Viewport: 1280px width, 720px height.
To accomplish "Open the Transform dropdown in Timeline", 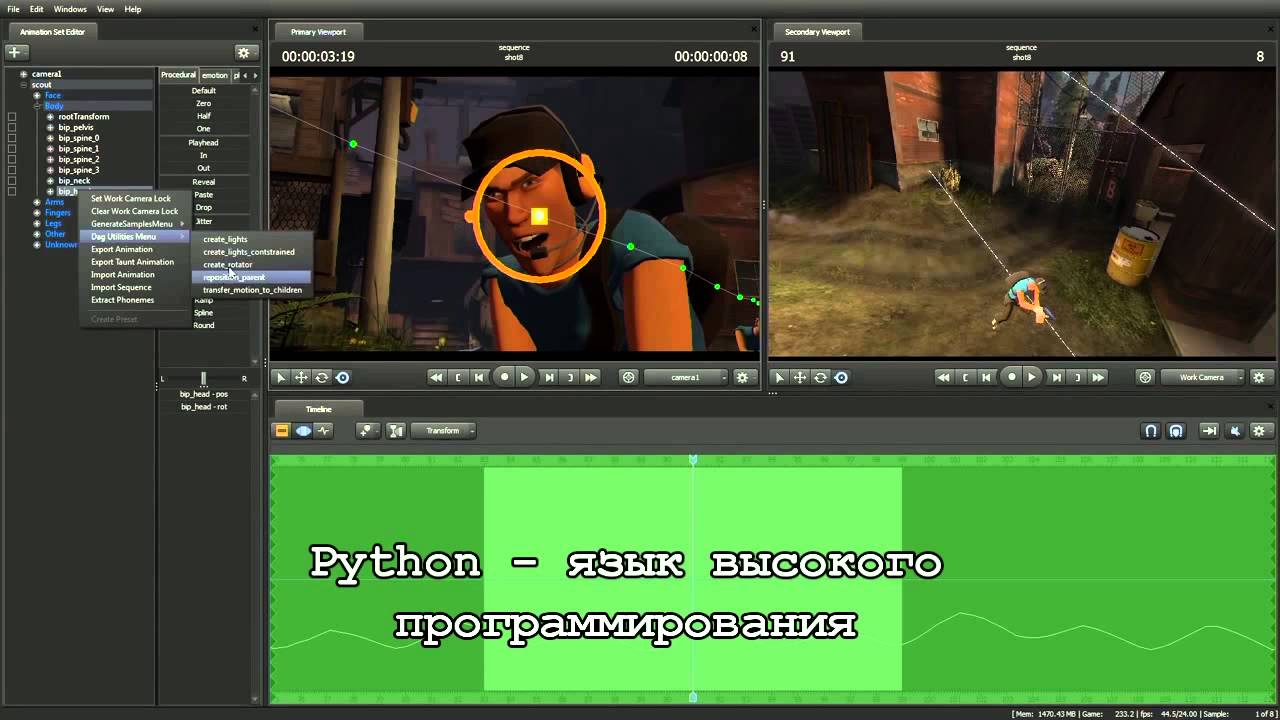I will point(444,431).
